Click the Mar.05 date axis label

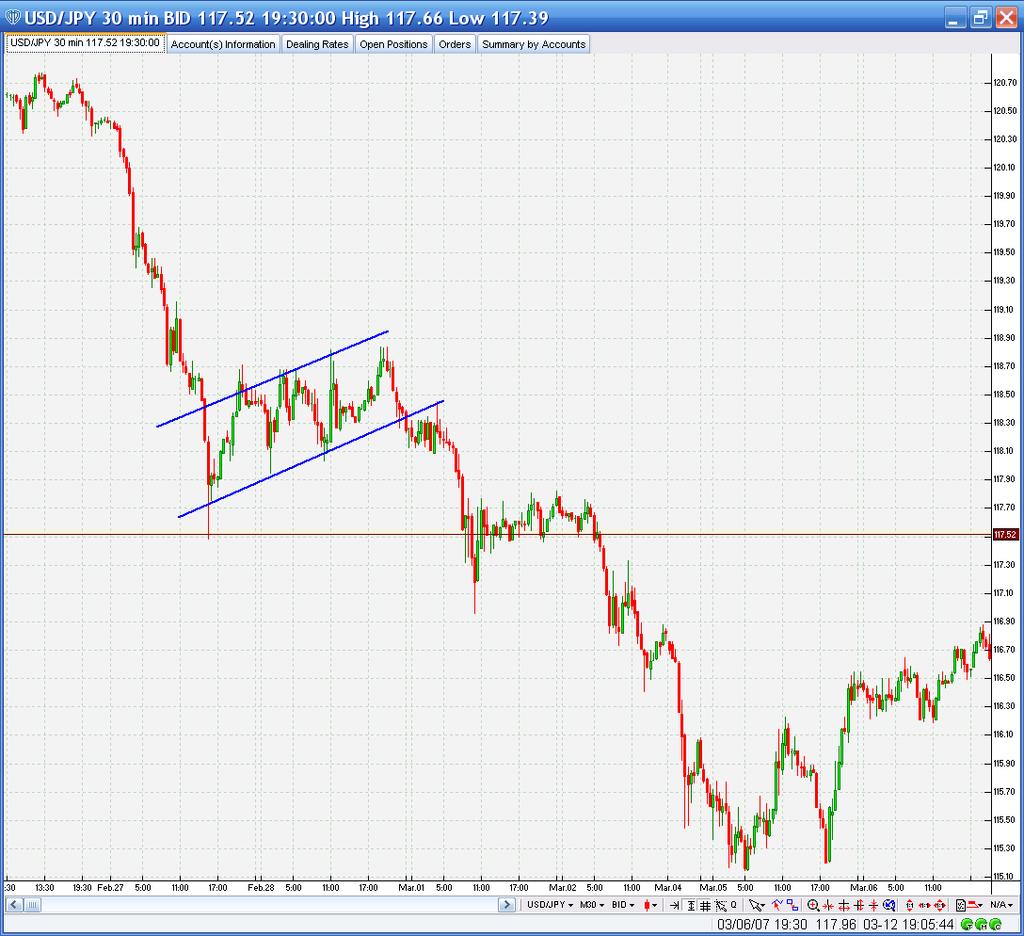713,888
